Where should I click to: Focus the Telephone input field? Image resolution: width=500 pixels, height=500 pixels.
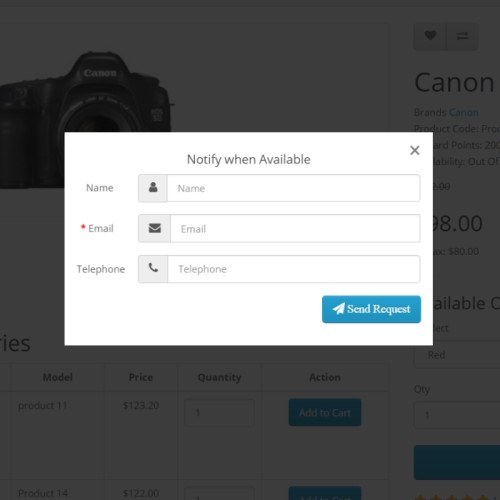click(x=294, y=269)
